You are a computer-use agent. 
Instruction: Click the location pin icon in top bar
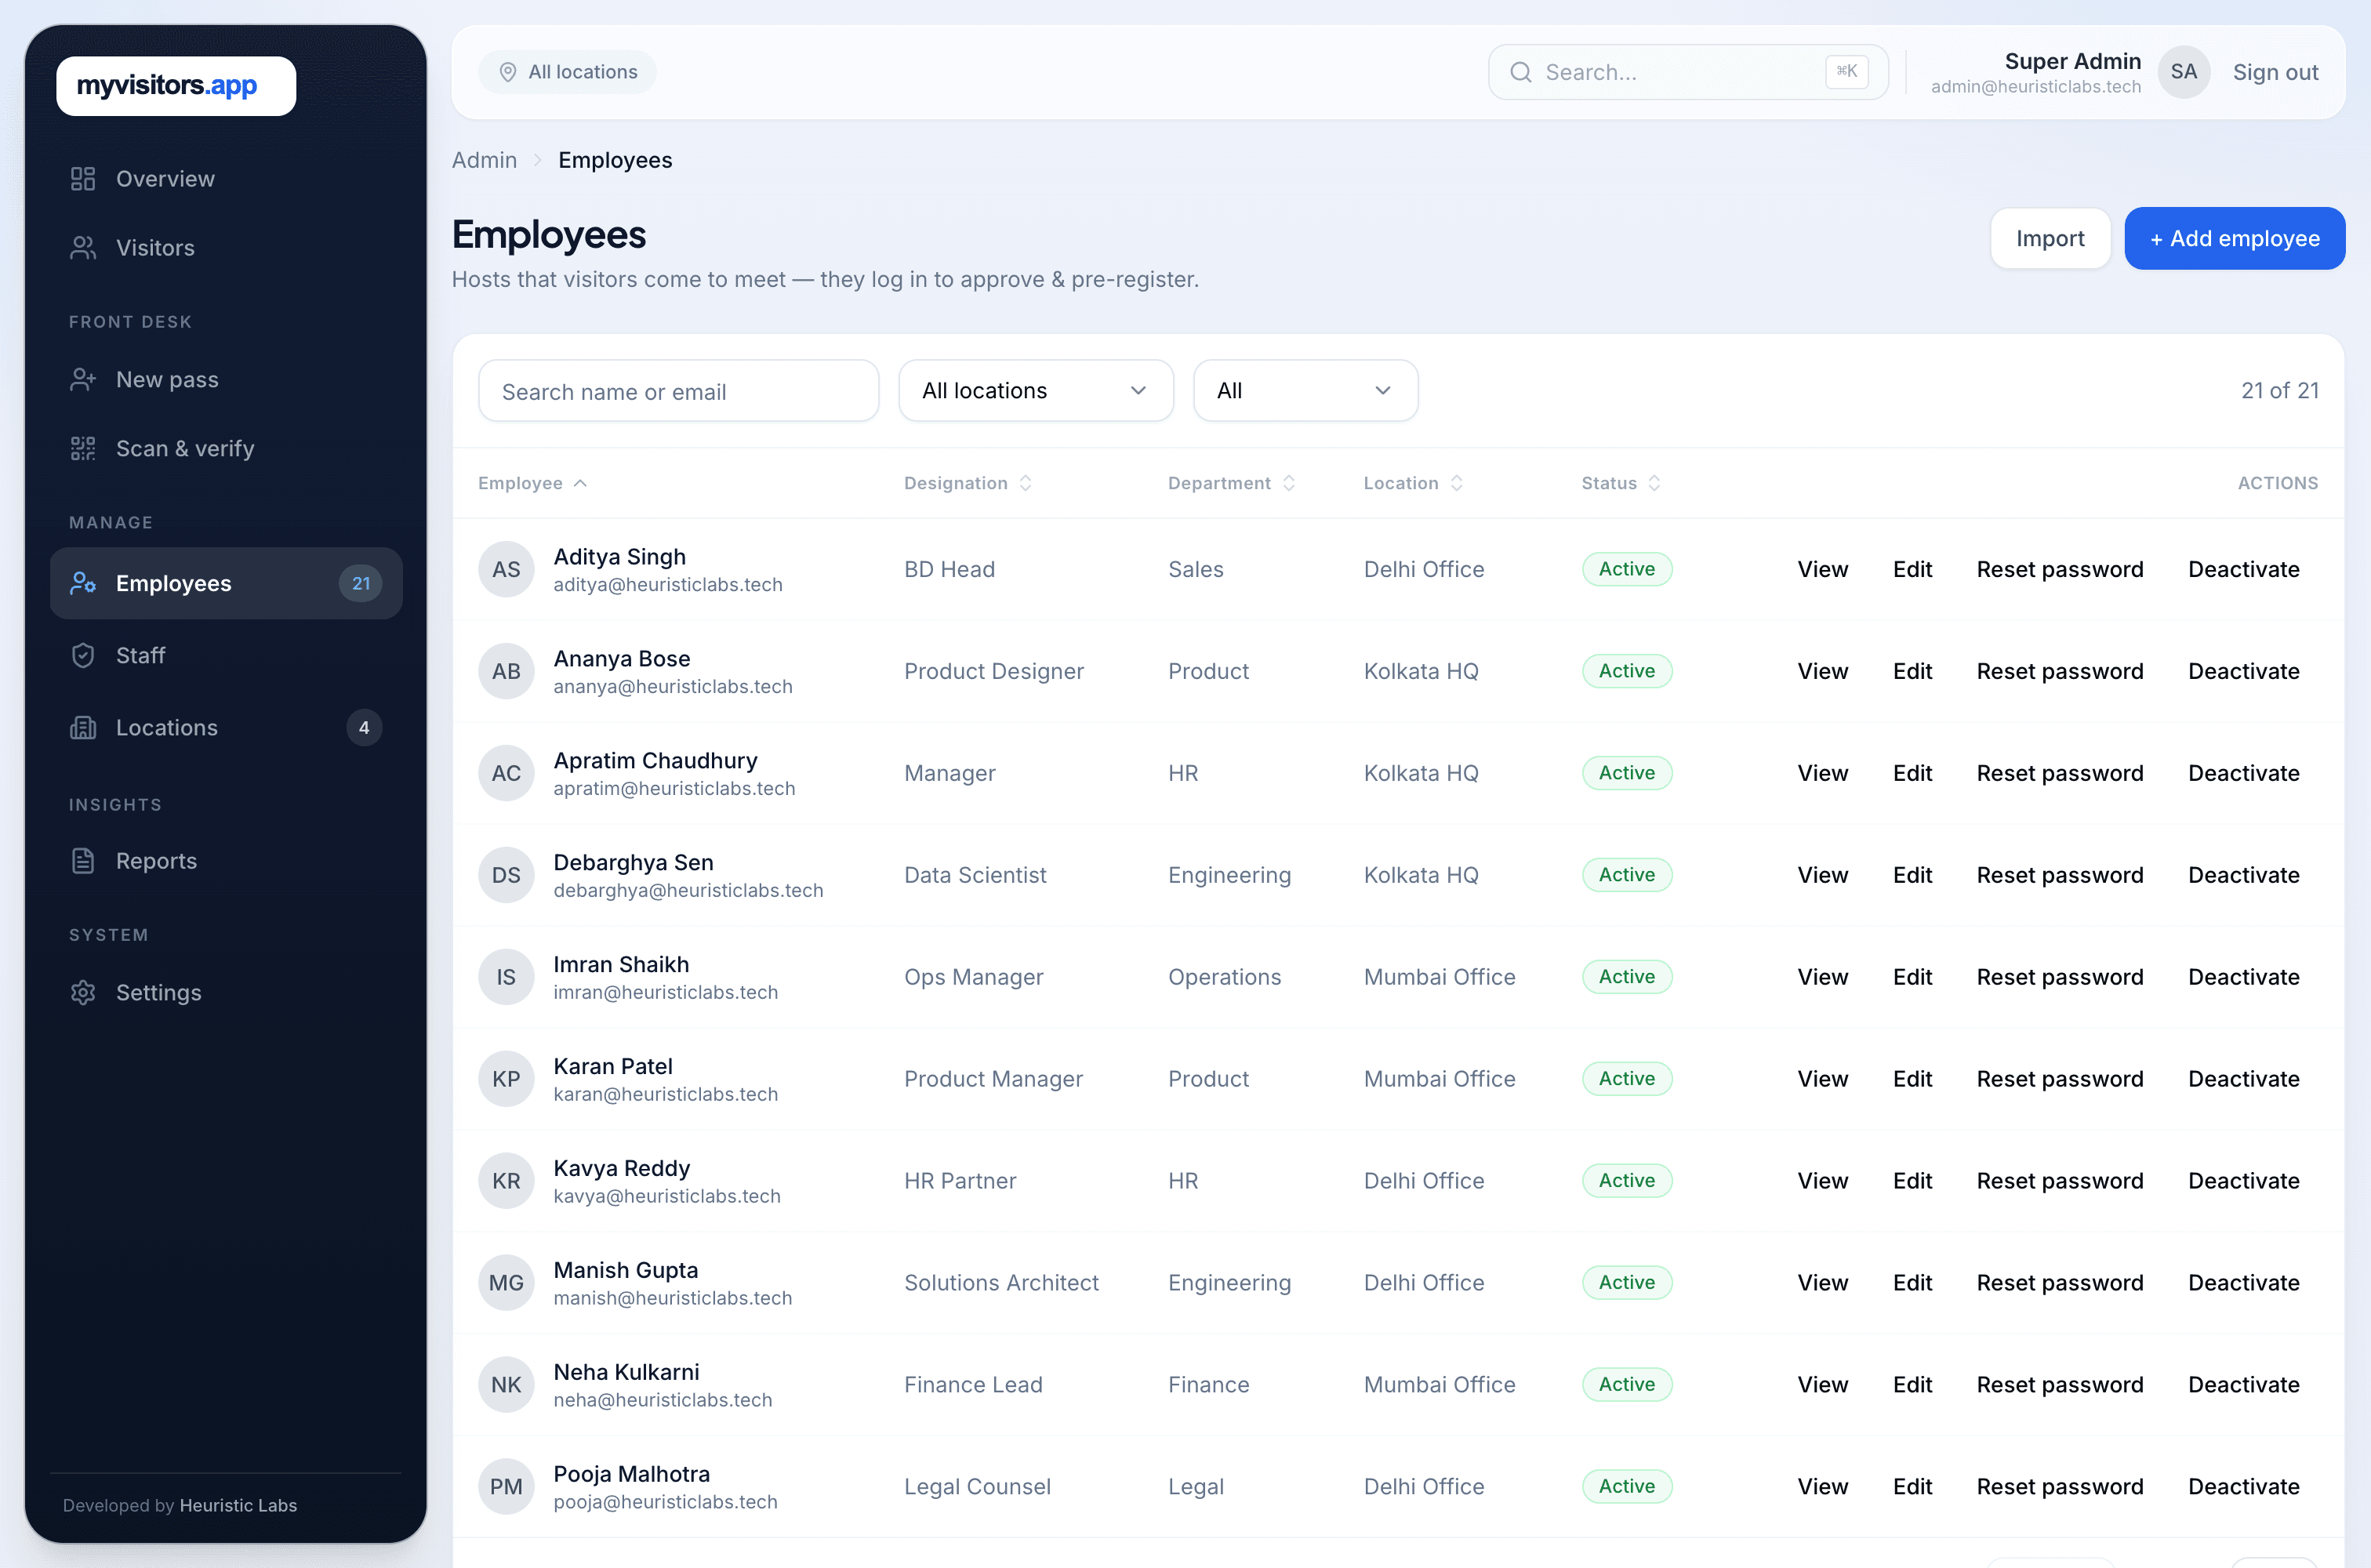click(508, 72)
